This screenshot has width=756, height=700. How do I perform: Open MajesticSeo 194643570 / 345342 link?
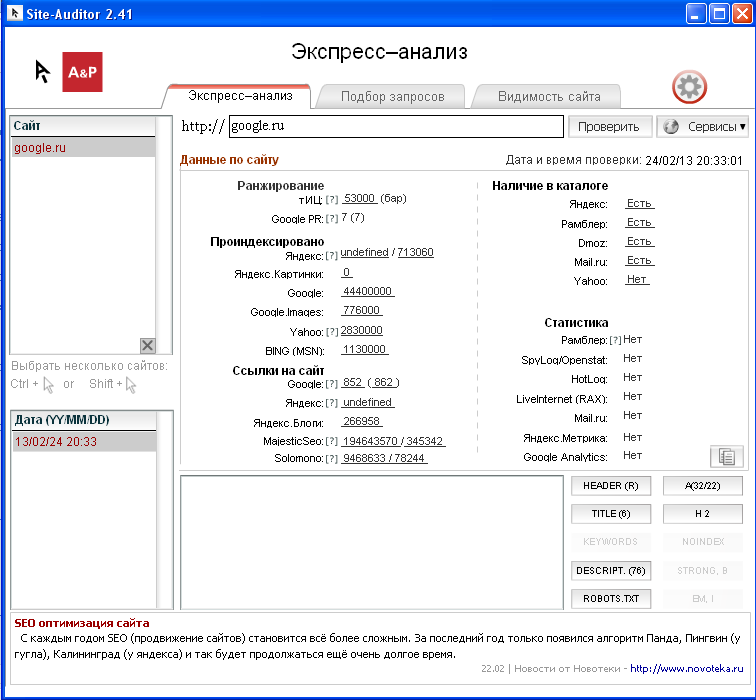393,441
